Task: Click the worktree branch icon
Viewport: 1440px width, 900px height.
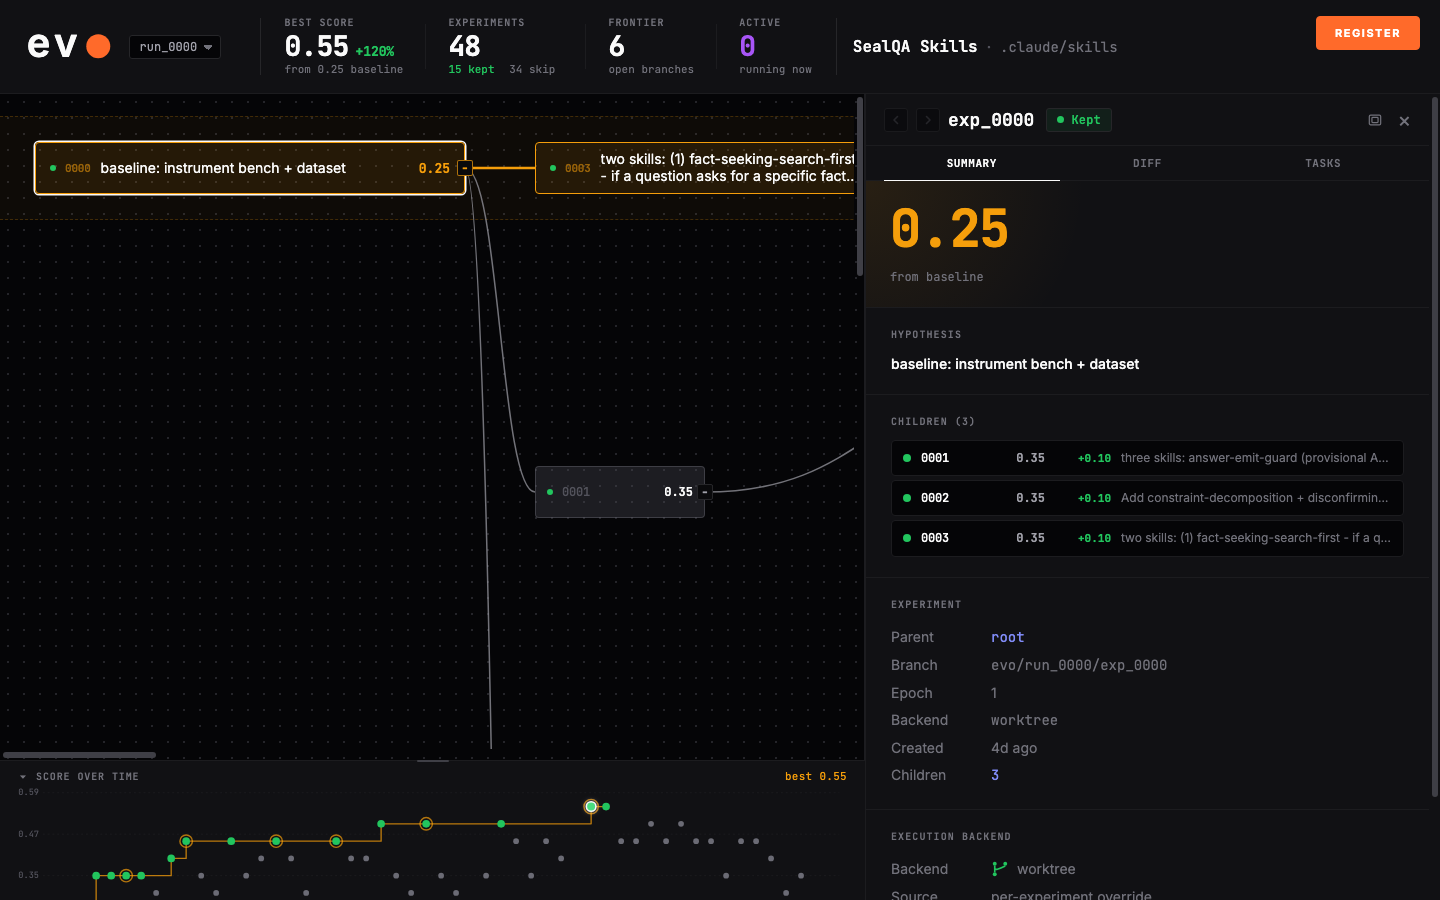Action: pyautogui.click(x=999, y=869)
